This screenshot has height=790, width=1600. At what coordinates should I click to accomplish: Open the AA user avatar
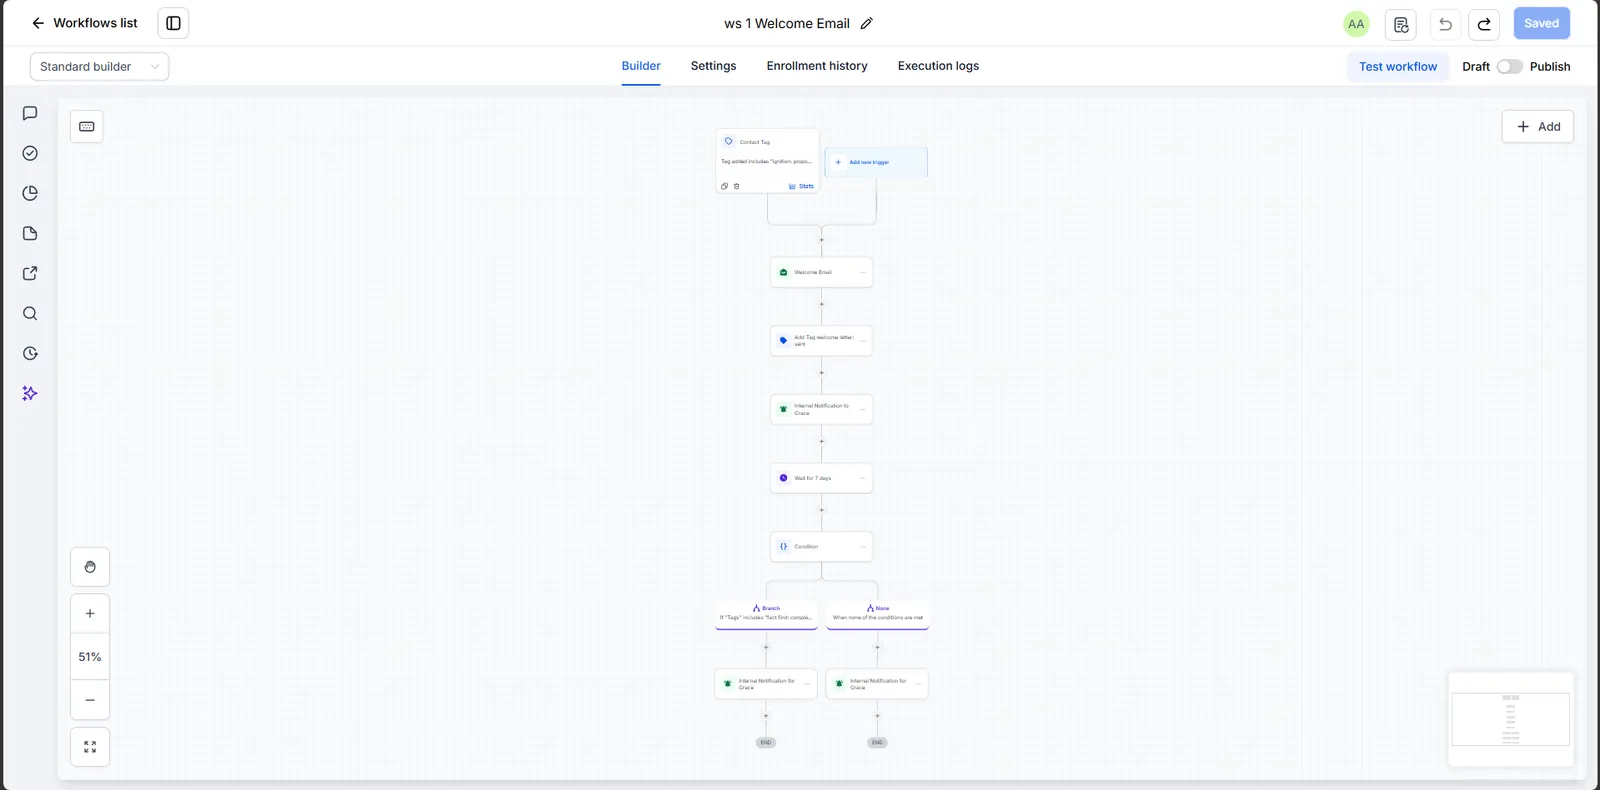point(1356,24)
